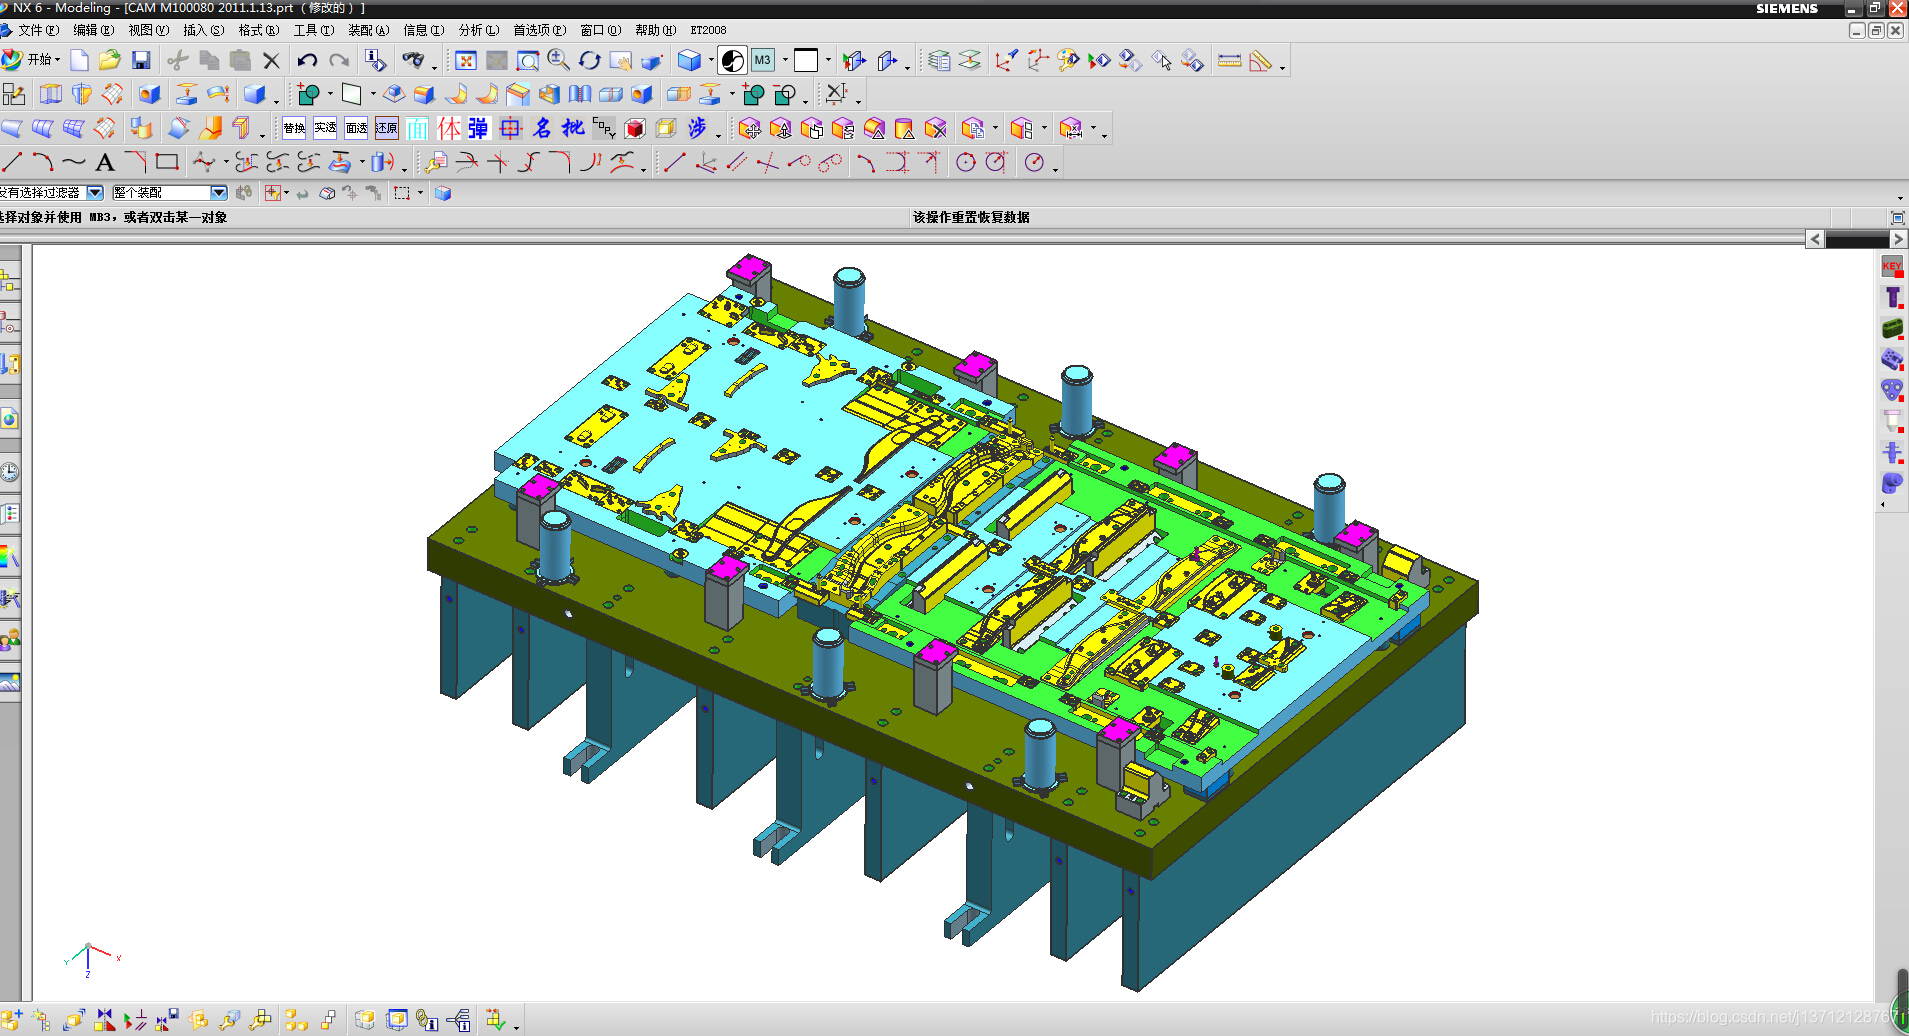Click the open folder icon
Screen dimensions: 1909x1036
pos(110,60)
